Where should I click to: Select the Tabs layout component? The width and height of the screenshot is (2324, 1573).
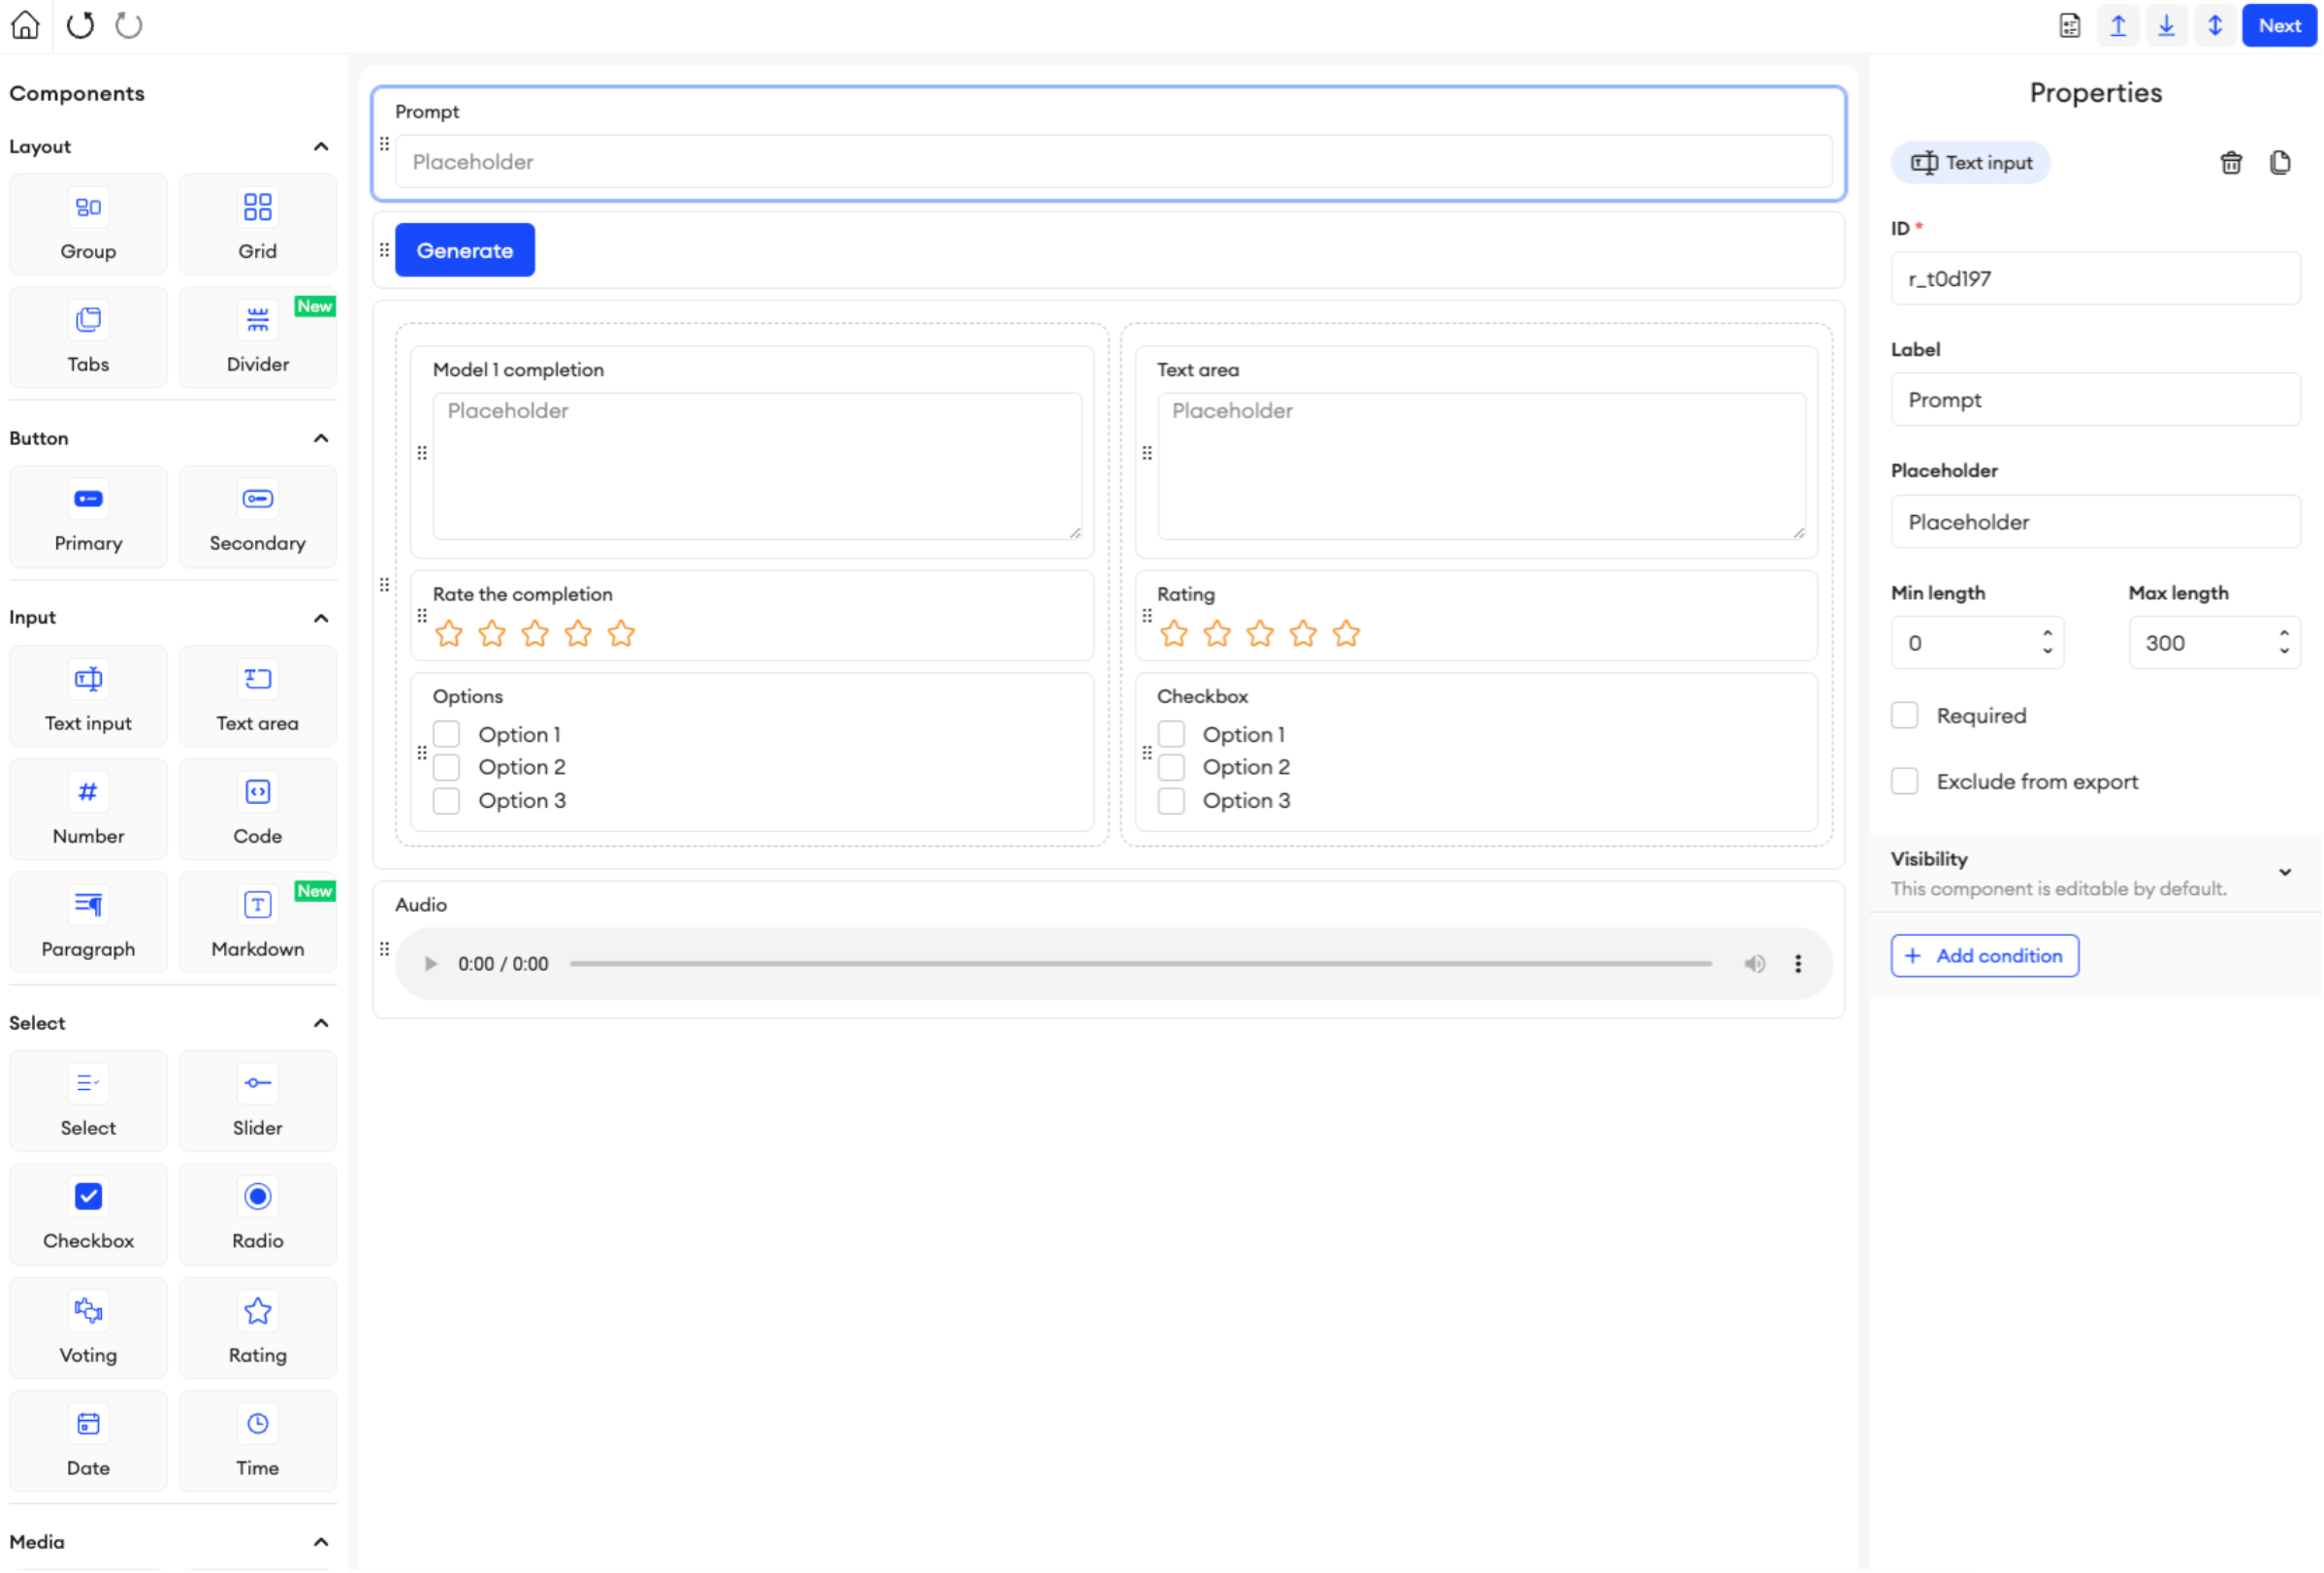88,336
